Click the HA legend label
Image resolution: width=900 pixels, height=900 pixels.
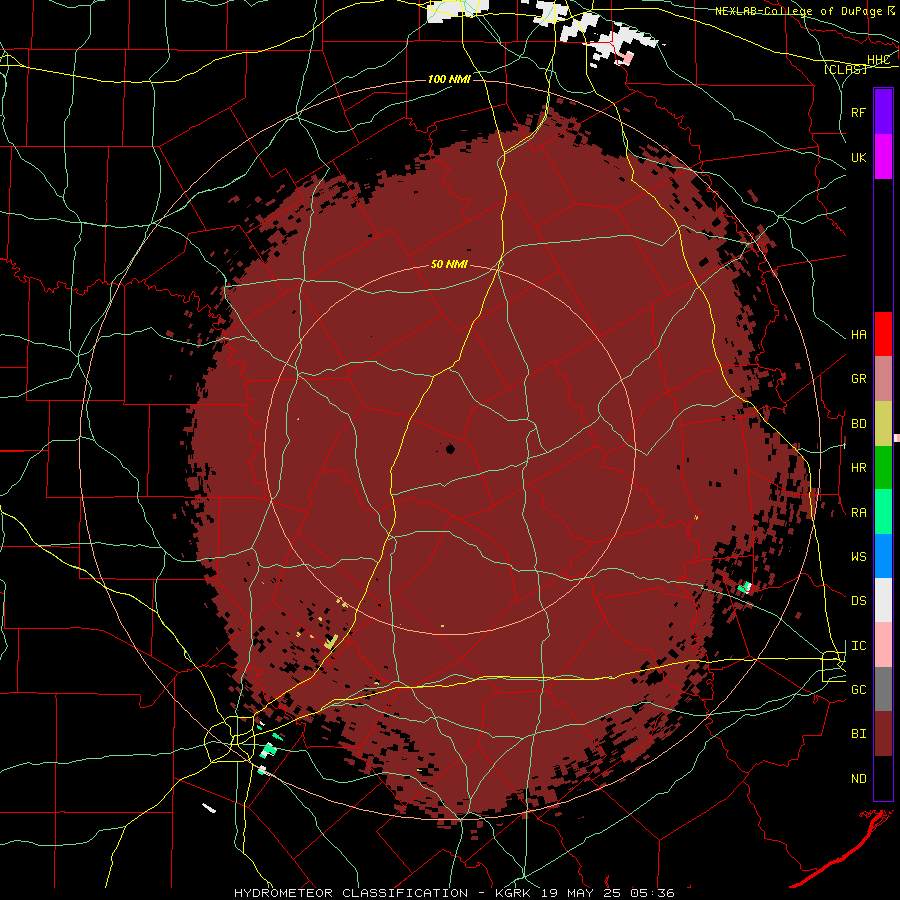(858, 335)
